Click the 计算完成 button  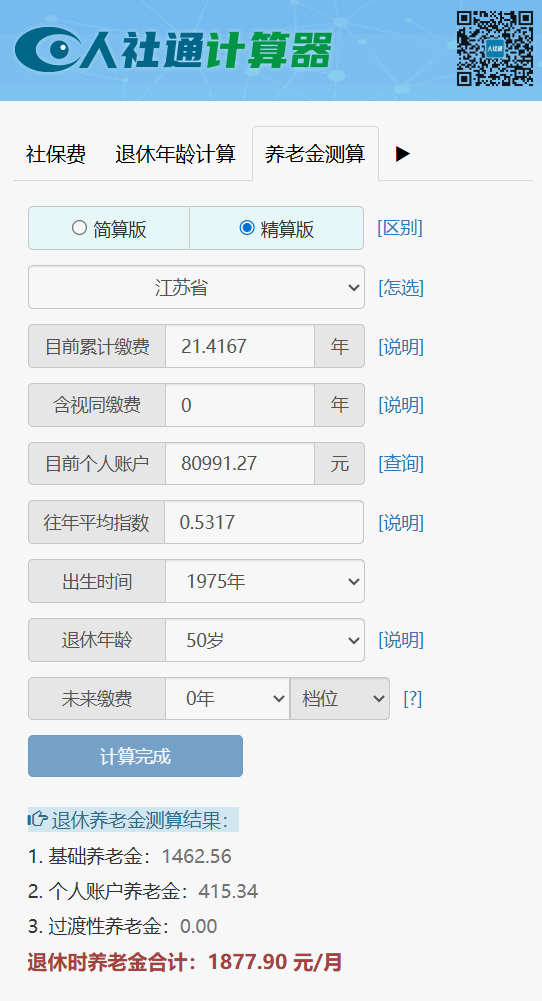pyautogui.click(x=135, y=756)
